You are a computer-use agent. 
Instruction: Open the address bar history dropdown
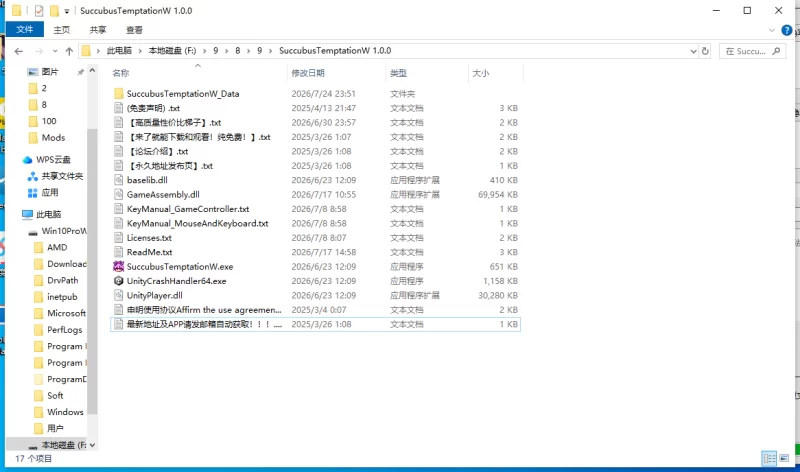pyautogui.click(x=693, y=51)
